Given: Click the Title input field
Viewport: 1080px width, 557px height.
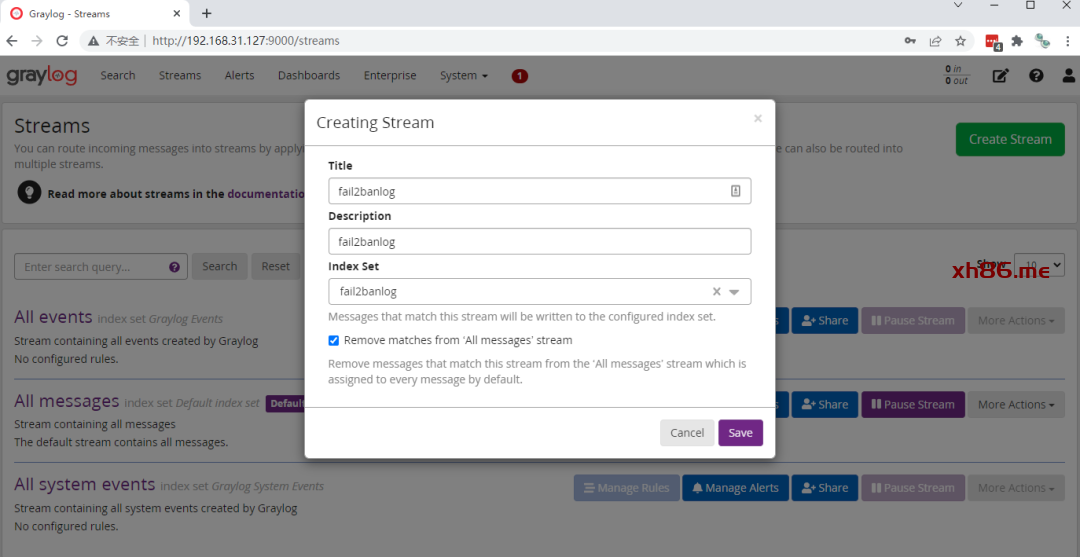Looking at the screenshot, I should [x=530, y=191].
